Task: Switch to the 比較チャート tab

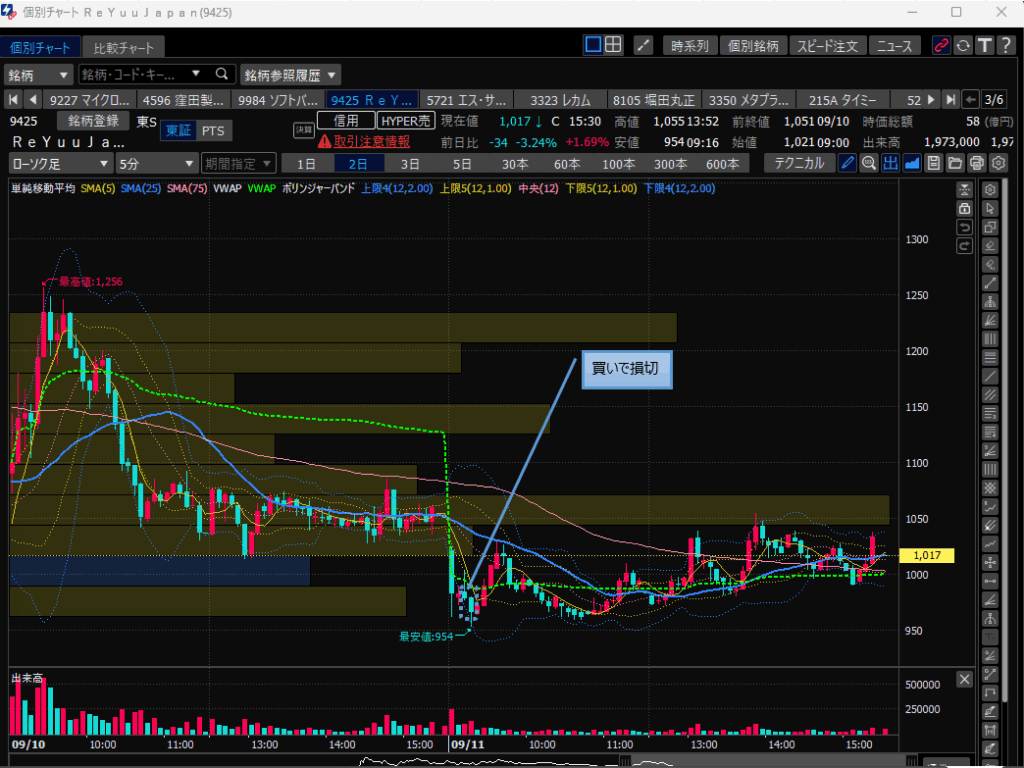Action: pyautogui.click(x=124, y=47)
